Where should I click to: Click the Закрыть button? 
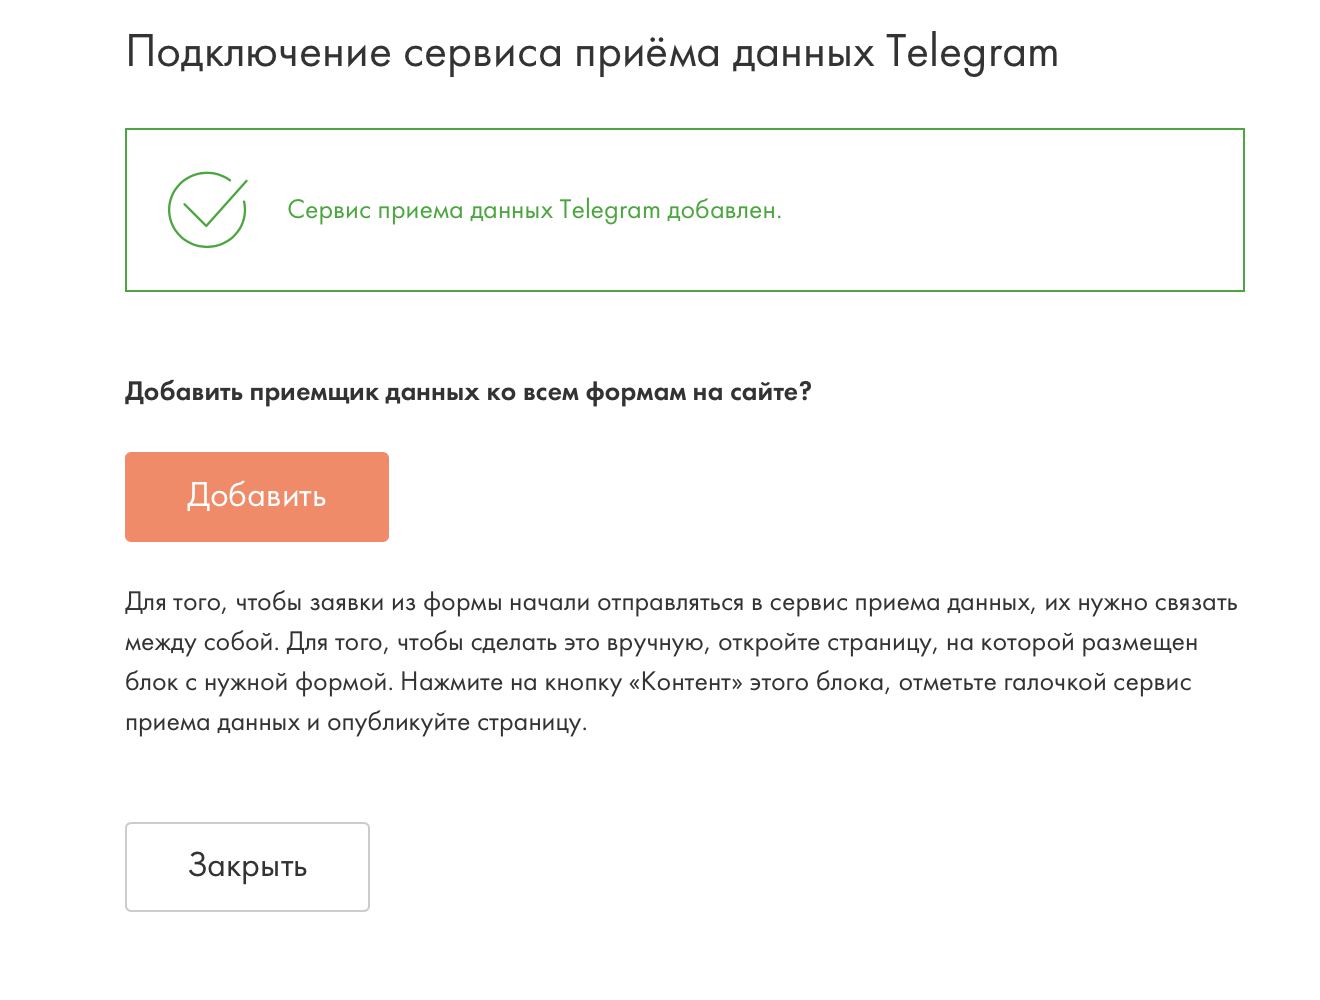[x=247, y=866]
